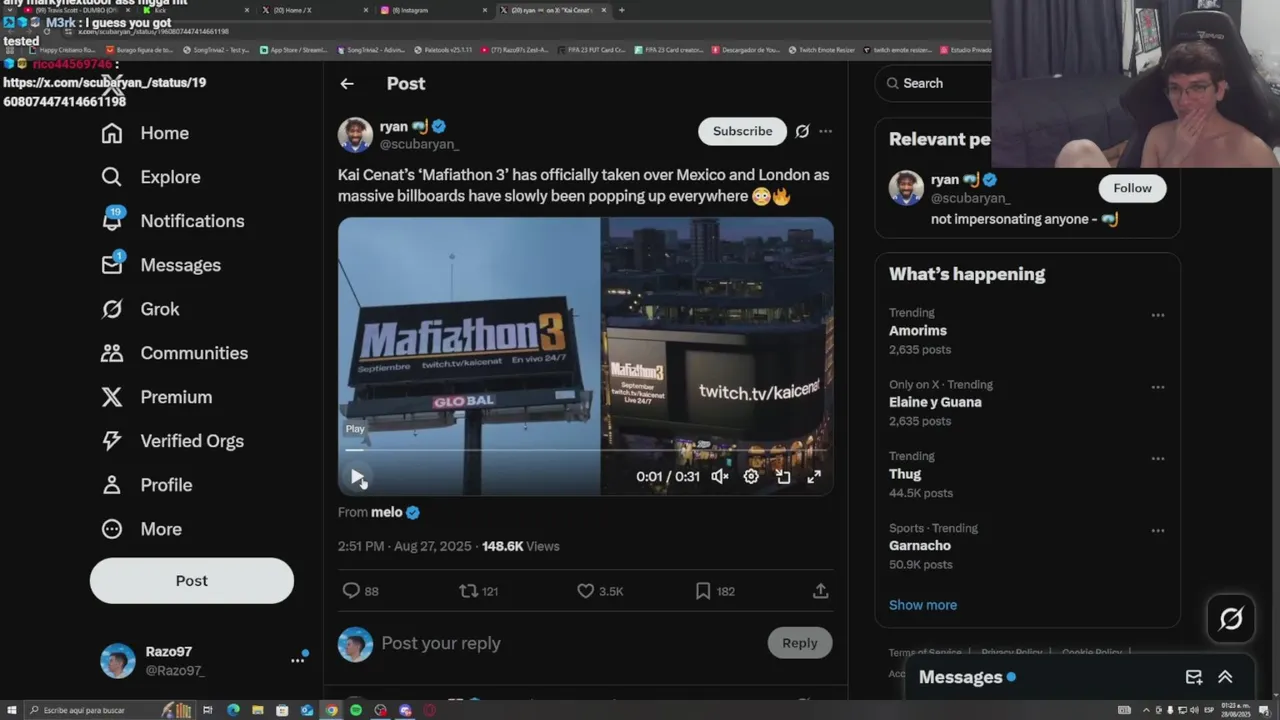Open account menu dots beside Razo97
This screenshot has width=1280, height=720.
pos(297,660)
